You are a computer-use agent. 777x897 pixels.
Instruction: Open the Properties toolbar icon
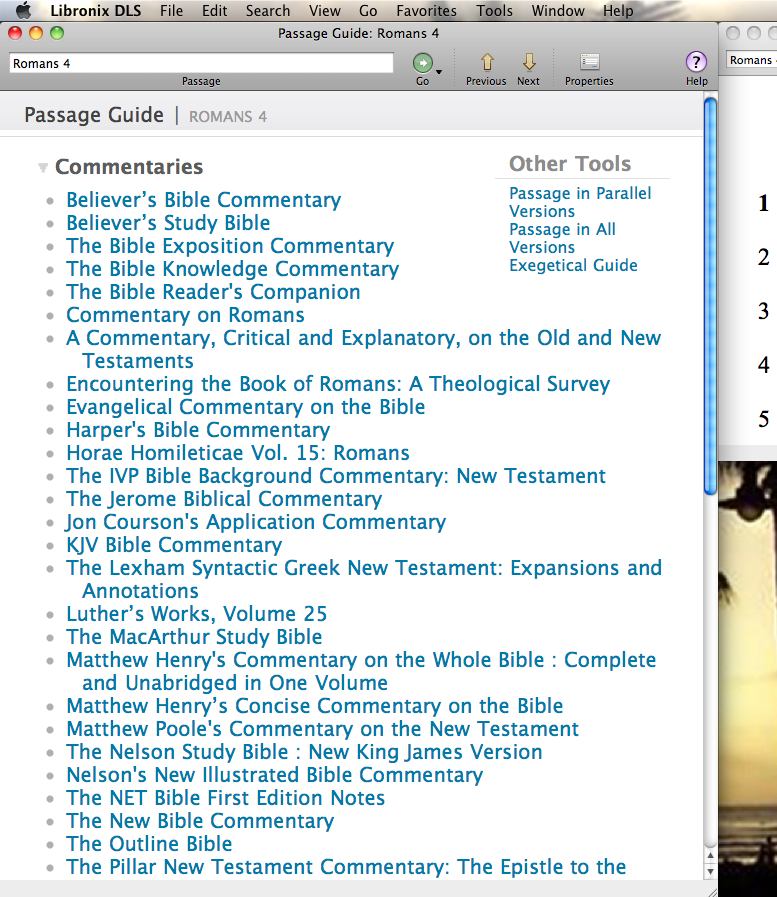click(x=589, y=62)
